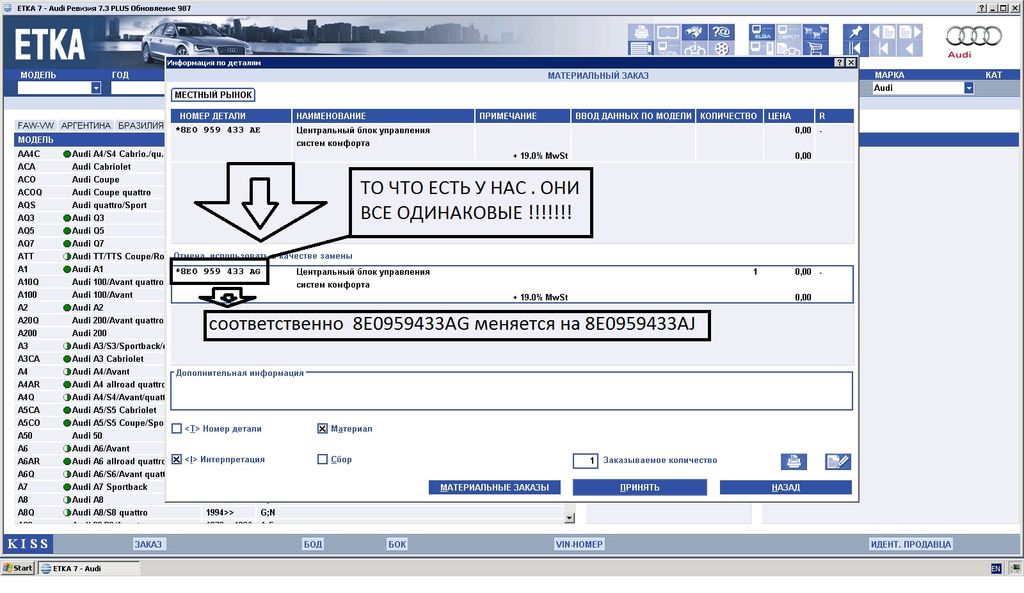Uncheck the Материал checkbox
Viewport: 1024px width, 593px height.
click(323, 429)
